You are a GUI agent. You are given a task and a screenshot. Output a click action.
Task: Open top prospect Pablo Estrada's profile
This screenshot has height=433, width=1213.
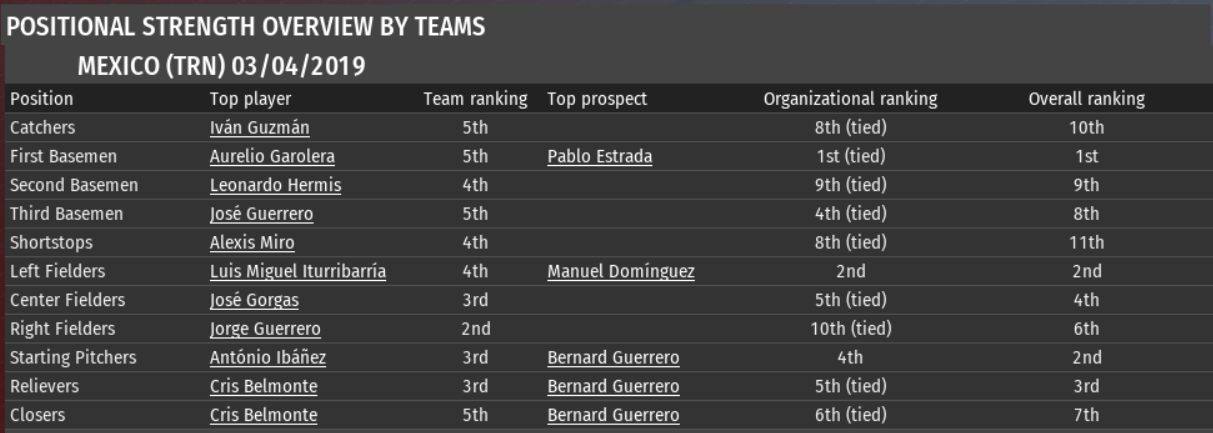(x=600, y=157)
